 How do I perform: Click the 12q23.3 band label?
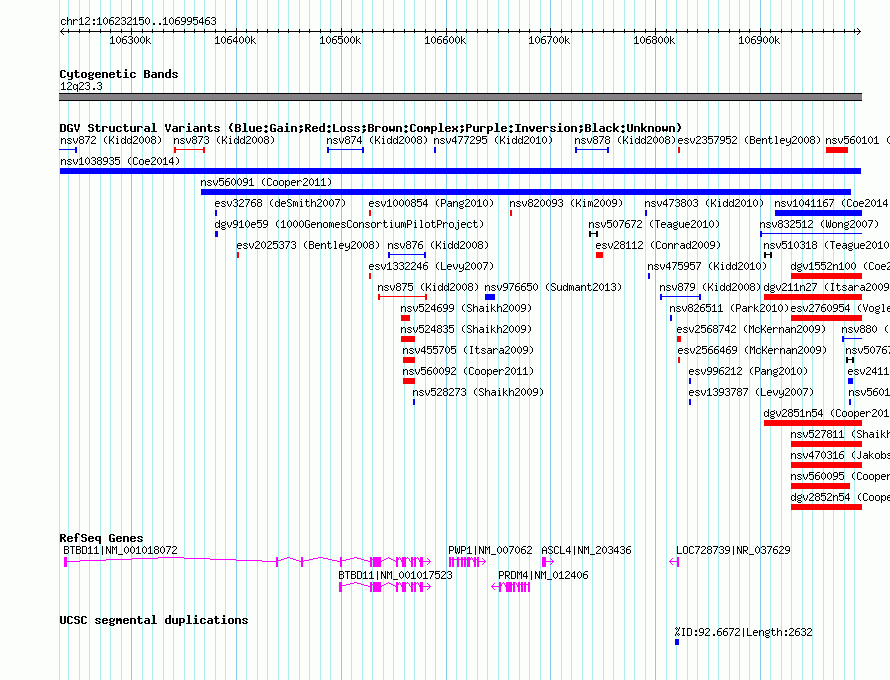(x=81, y=86)
